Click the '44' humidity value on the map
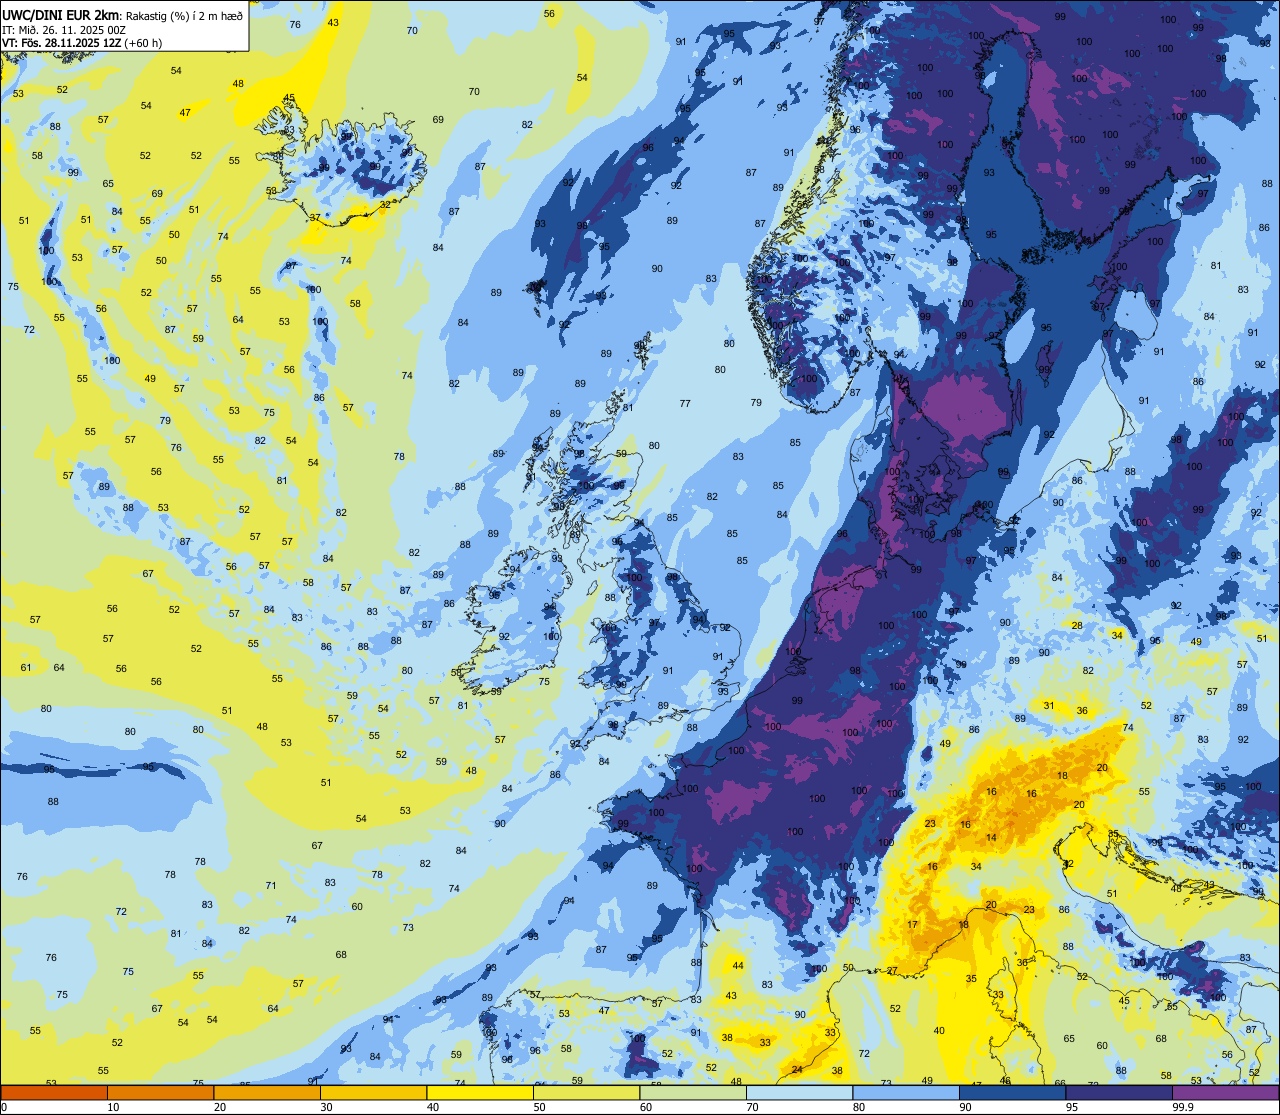1280x1115 pixels. coord(738,965)
